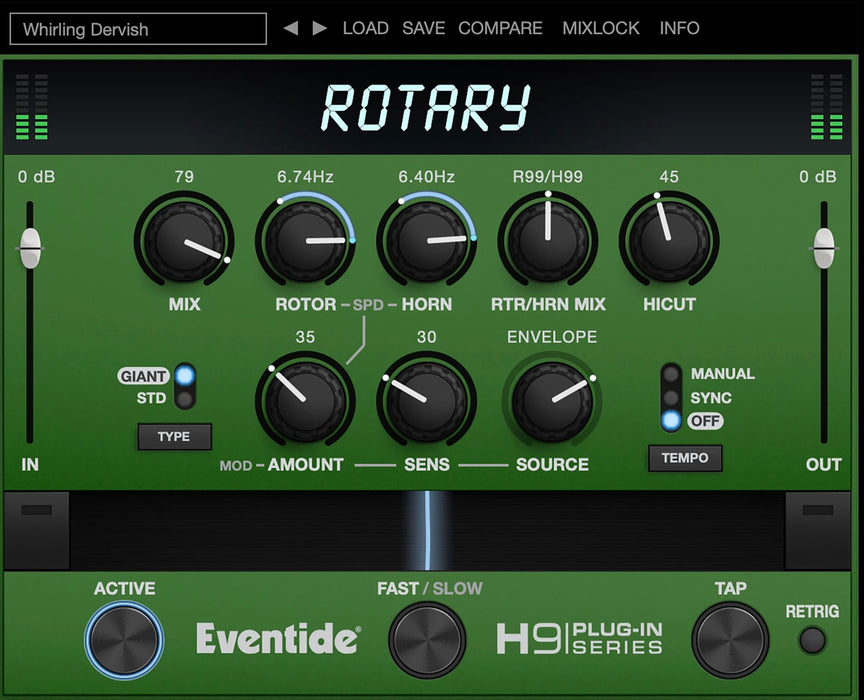Click the ROTOR speed knob

[305, 241]
